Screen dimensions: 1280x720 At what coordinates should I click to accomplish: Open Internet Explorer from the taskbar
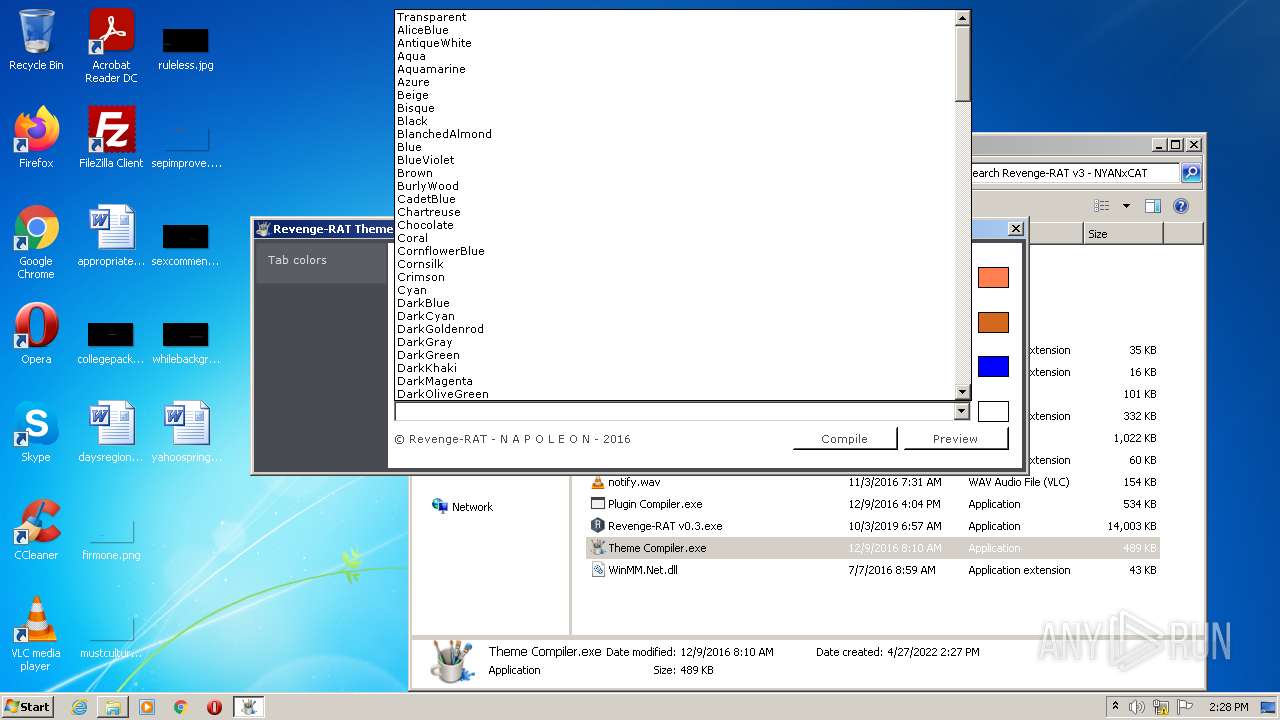(x=79, y=707)
